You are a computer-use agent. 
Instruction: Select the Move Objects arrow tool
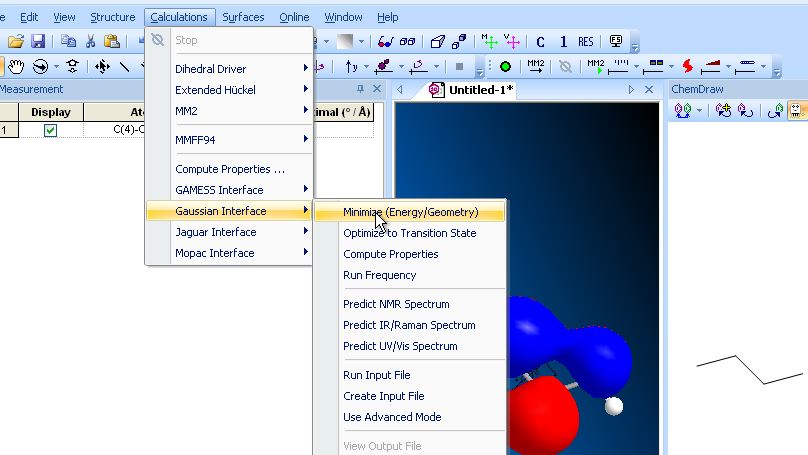coord(102,66)
